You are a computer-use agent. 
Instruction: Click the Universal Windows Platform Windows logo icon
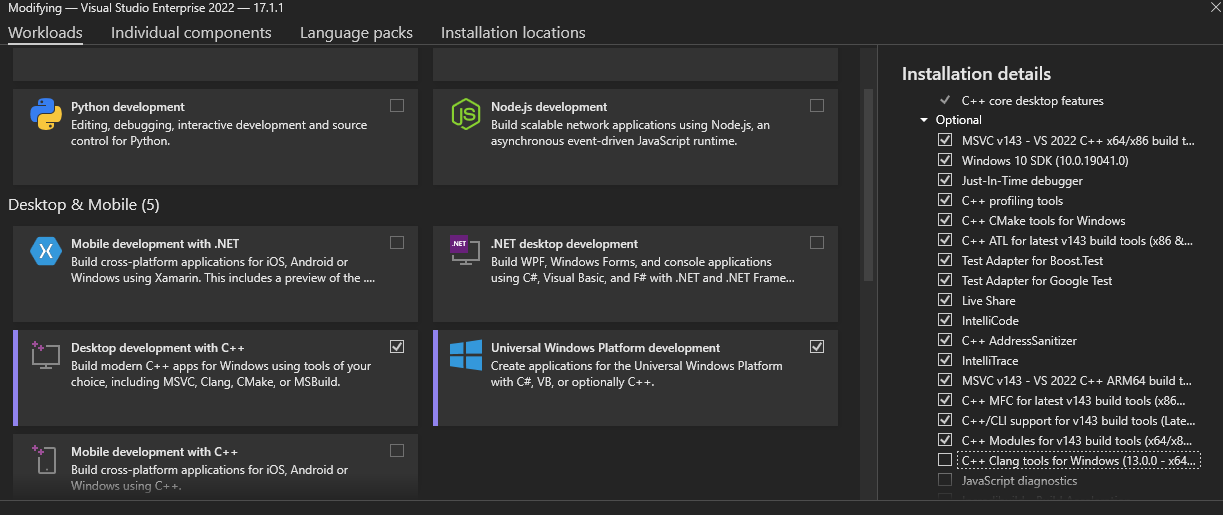coord(466,355)
